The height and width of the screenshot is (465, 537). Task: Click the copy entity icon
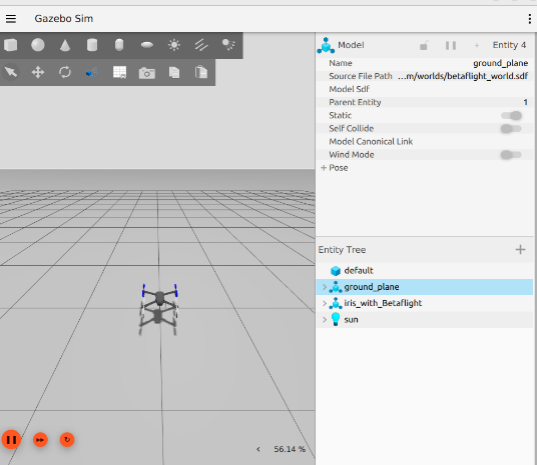174,72
